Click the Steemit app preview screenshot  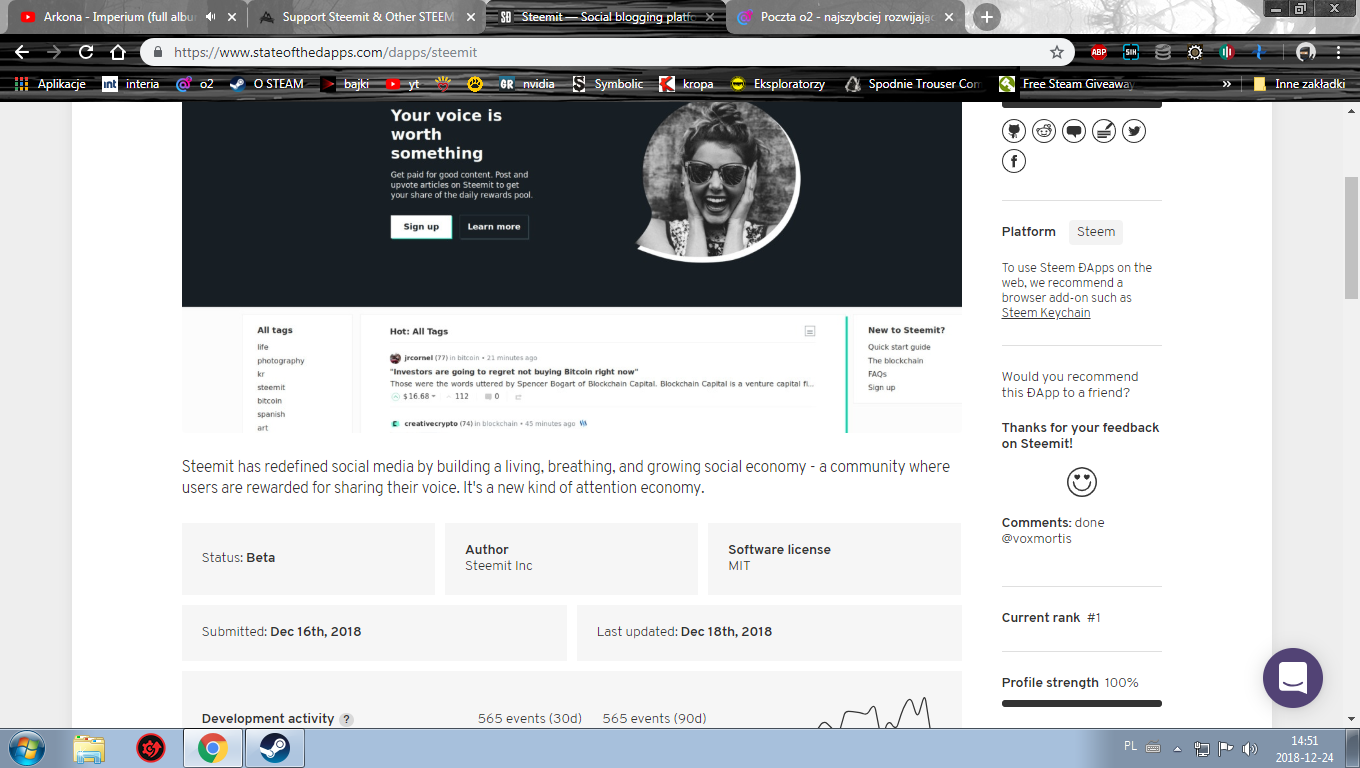point(572,266)
